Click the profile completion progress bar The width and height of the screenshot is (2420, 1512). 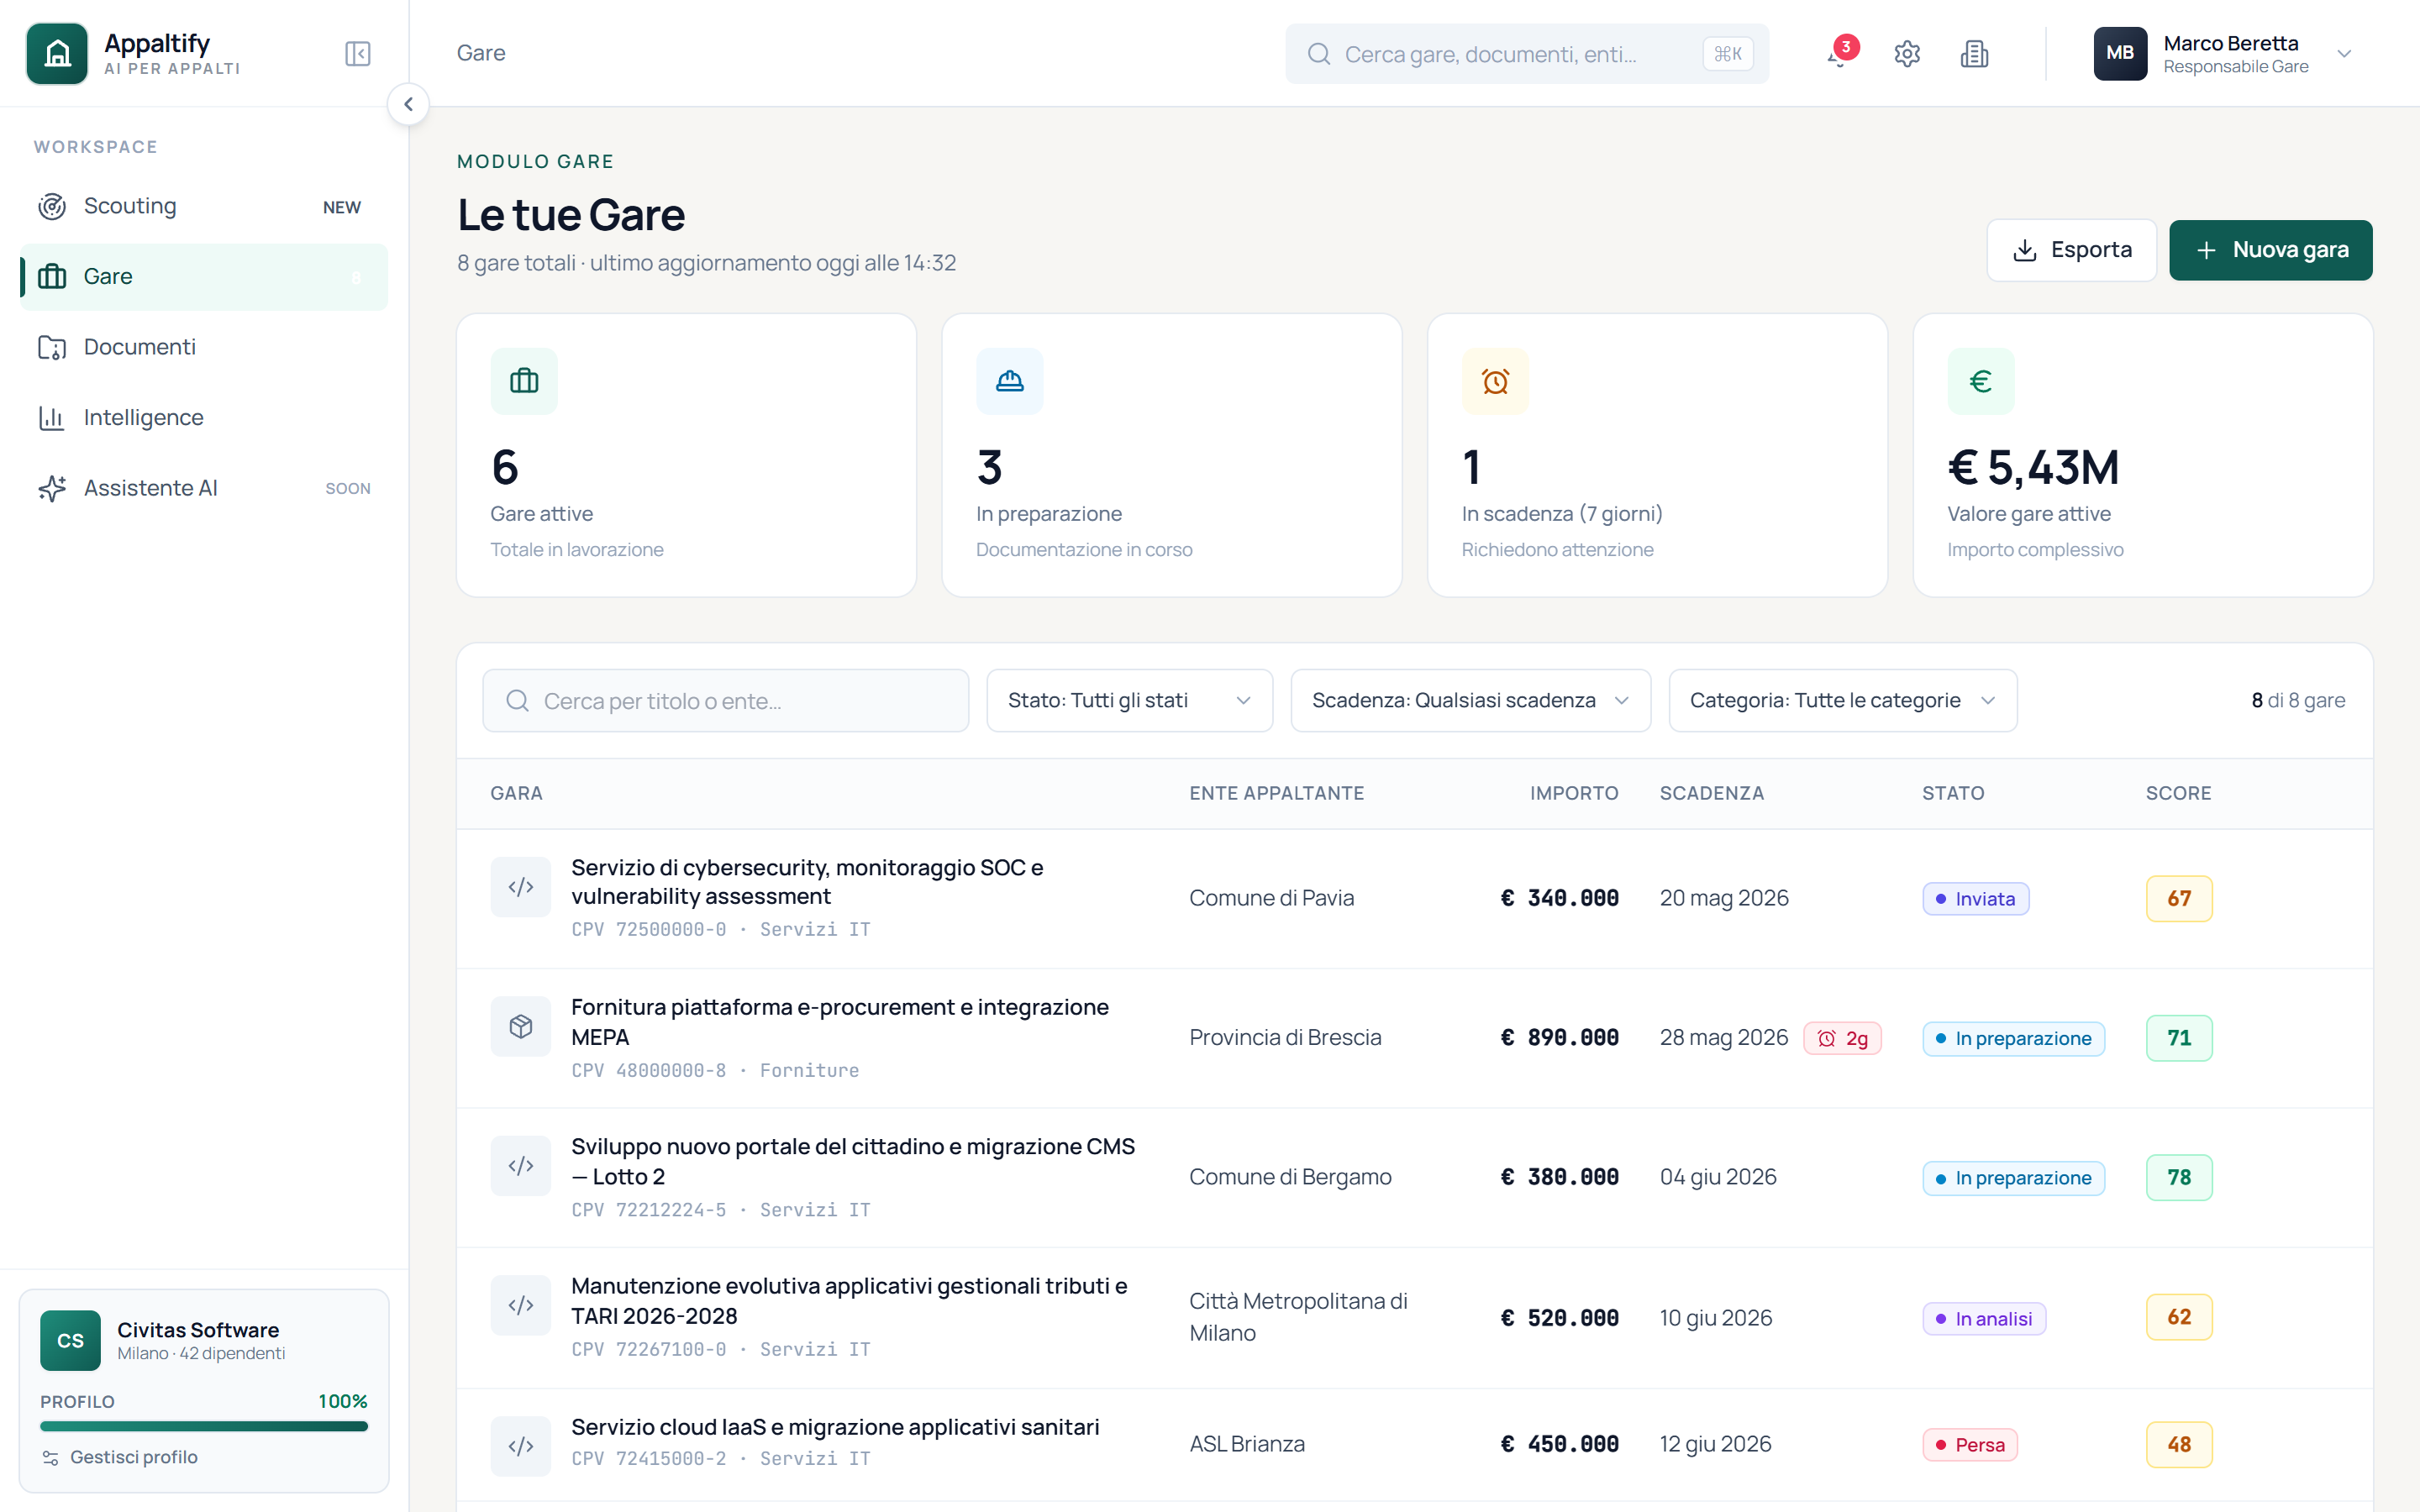[x=204, y=1427]
